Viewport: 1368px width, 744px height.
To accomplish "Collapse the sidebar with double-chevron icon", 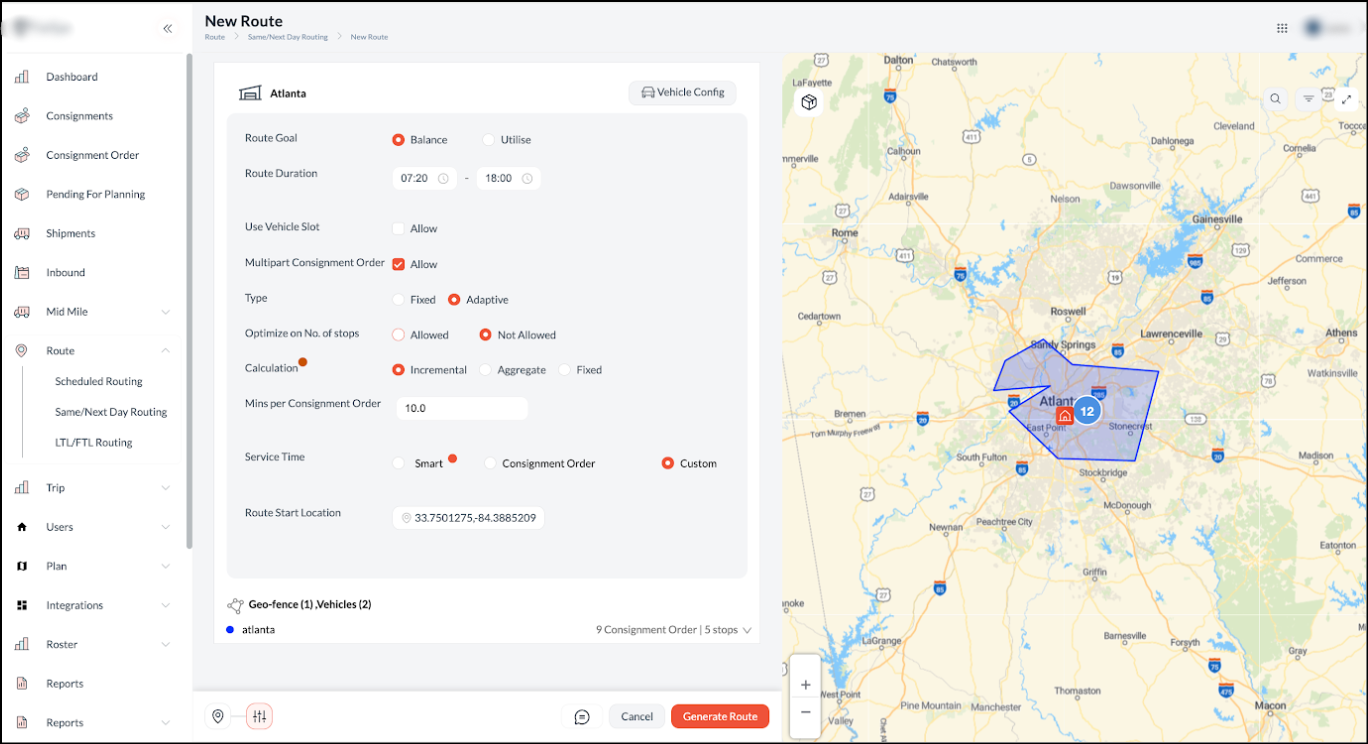I will 168,29.
